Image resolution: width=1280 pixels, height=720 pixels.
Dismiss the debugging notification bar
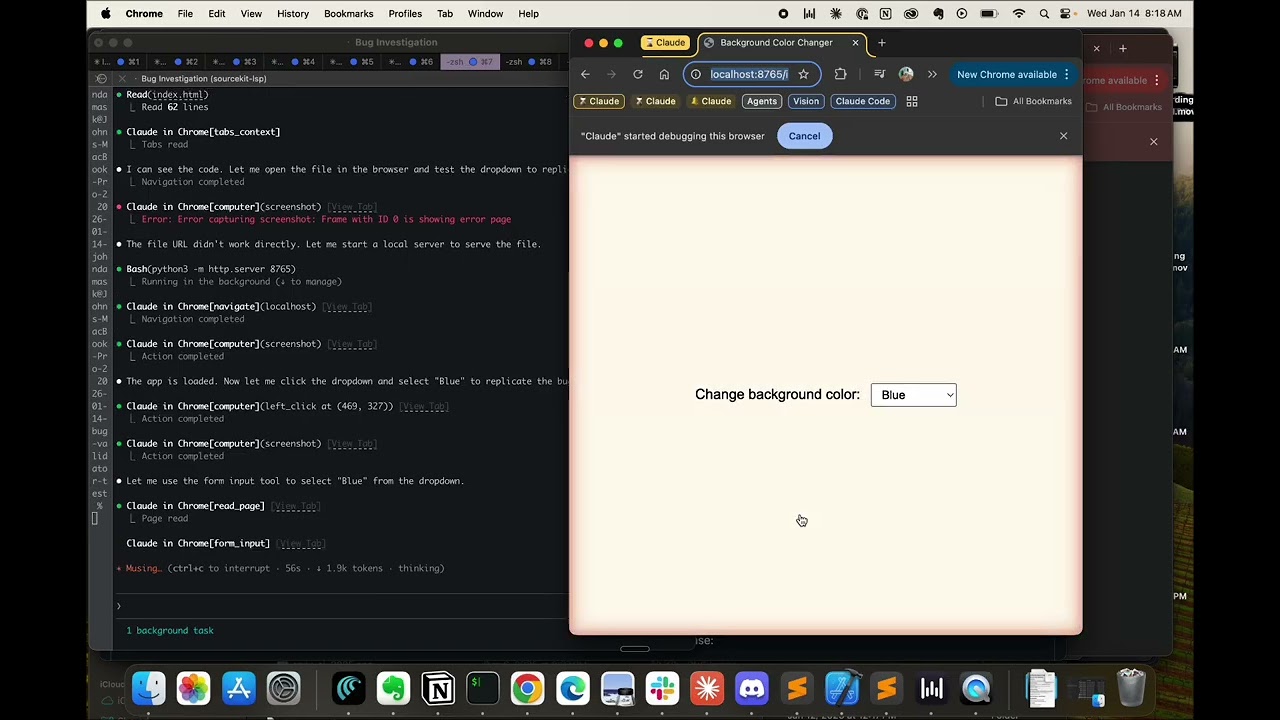pyautogui.click(x=1063, y=136)
